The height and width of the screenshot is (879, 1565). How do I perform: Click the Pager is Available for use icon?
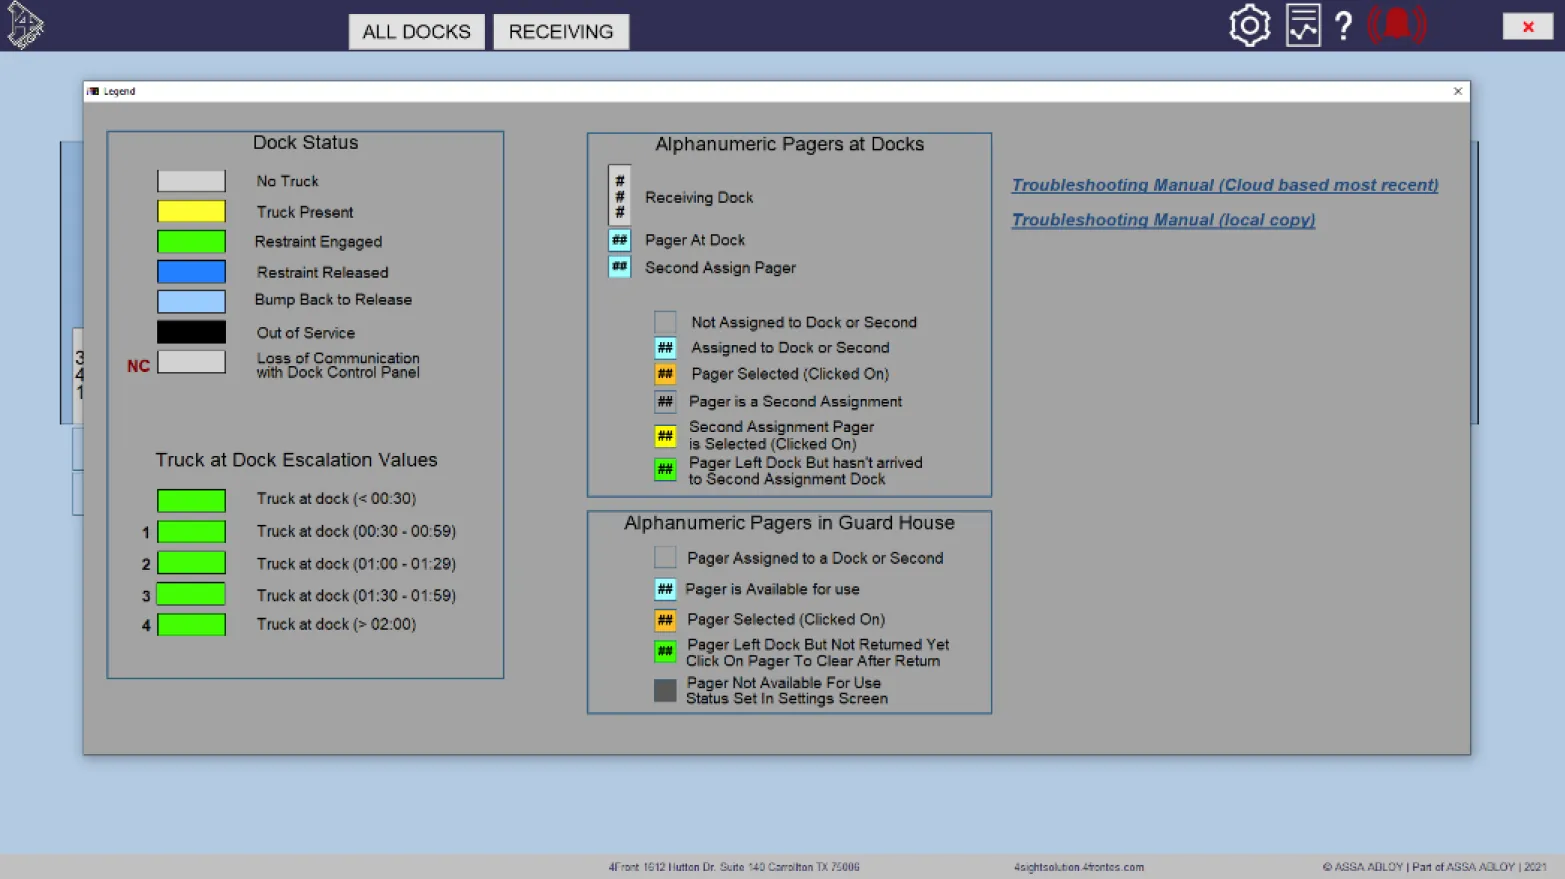[665, 589]
